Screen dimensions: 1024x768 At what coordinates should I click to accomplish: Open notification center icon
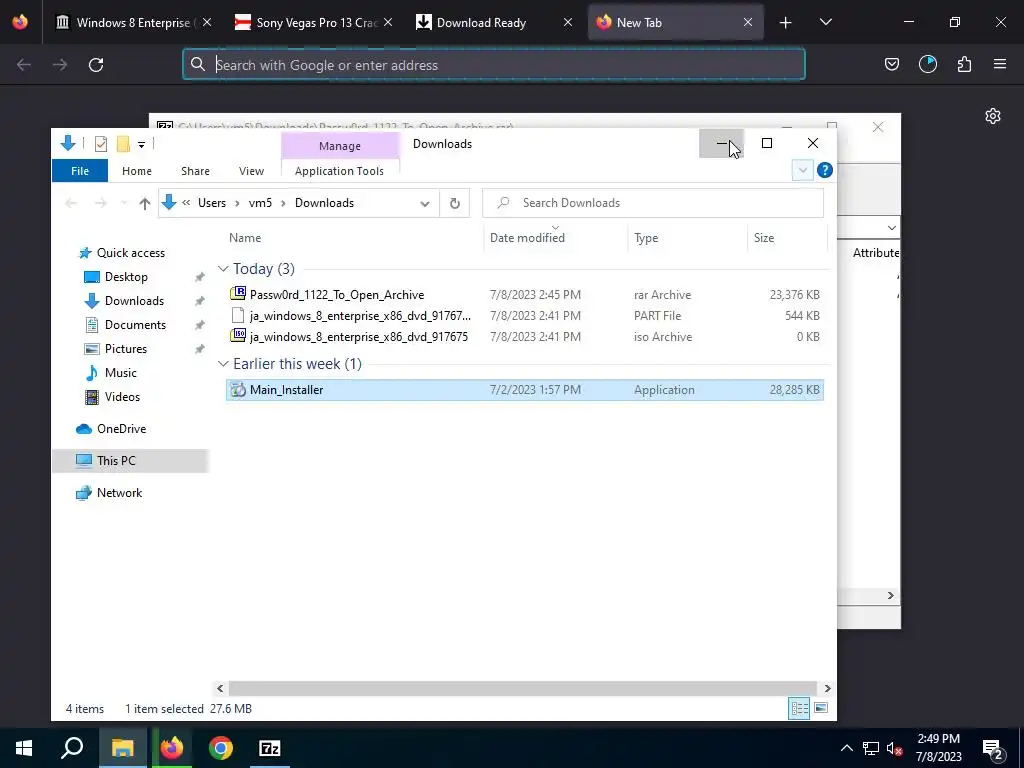(993, 749)
